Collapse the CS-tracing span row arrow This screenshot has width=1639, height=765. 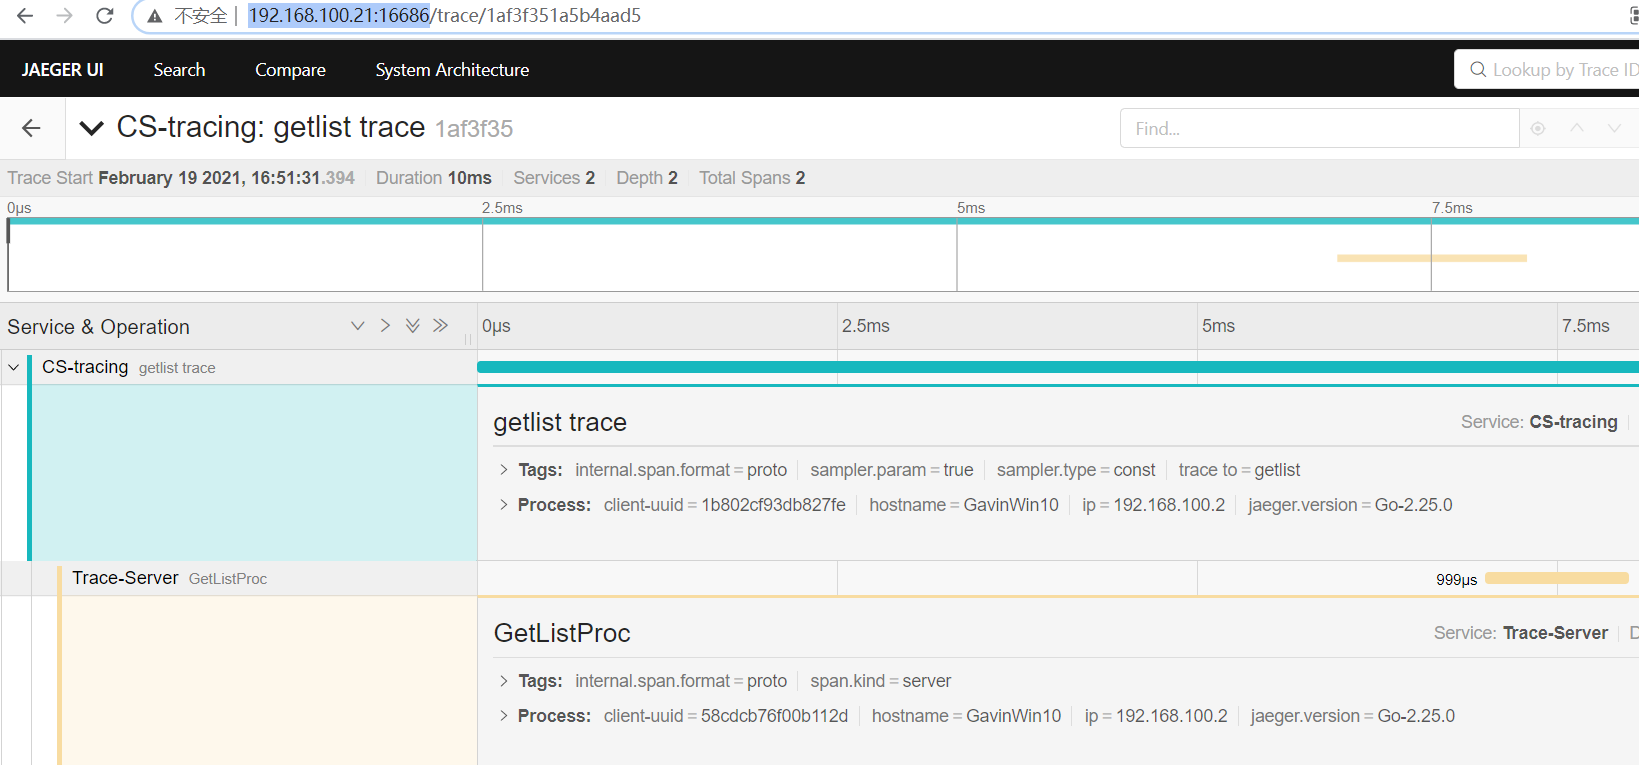pos(14,367)
